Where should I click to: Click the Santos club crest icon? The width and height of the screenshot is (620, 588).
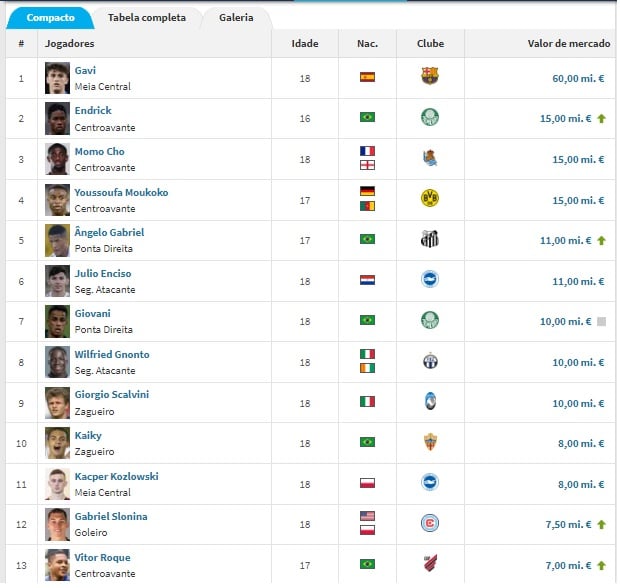(430, 239)
